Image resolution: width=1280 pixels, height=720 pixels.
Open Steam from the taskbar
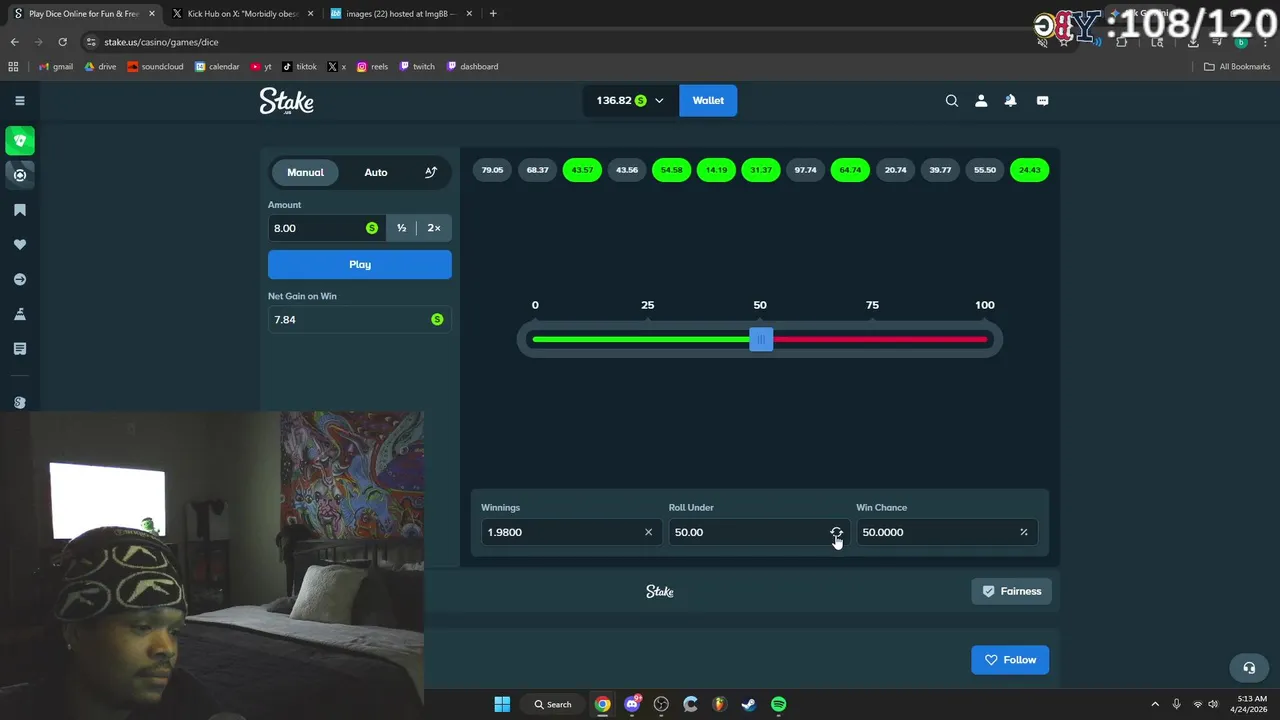(x=748, y=704)
